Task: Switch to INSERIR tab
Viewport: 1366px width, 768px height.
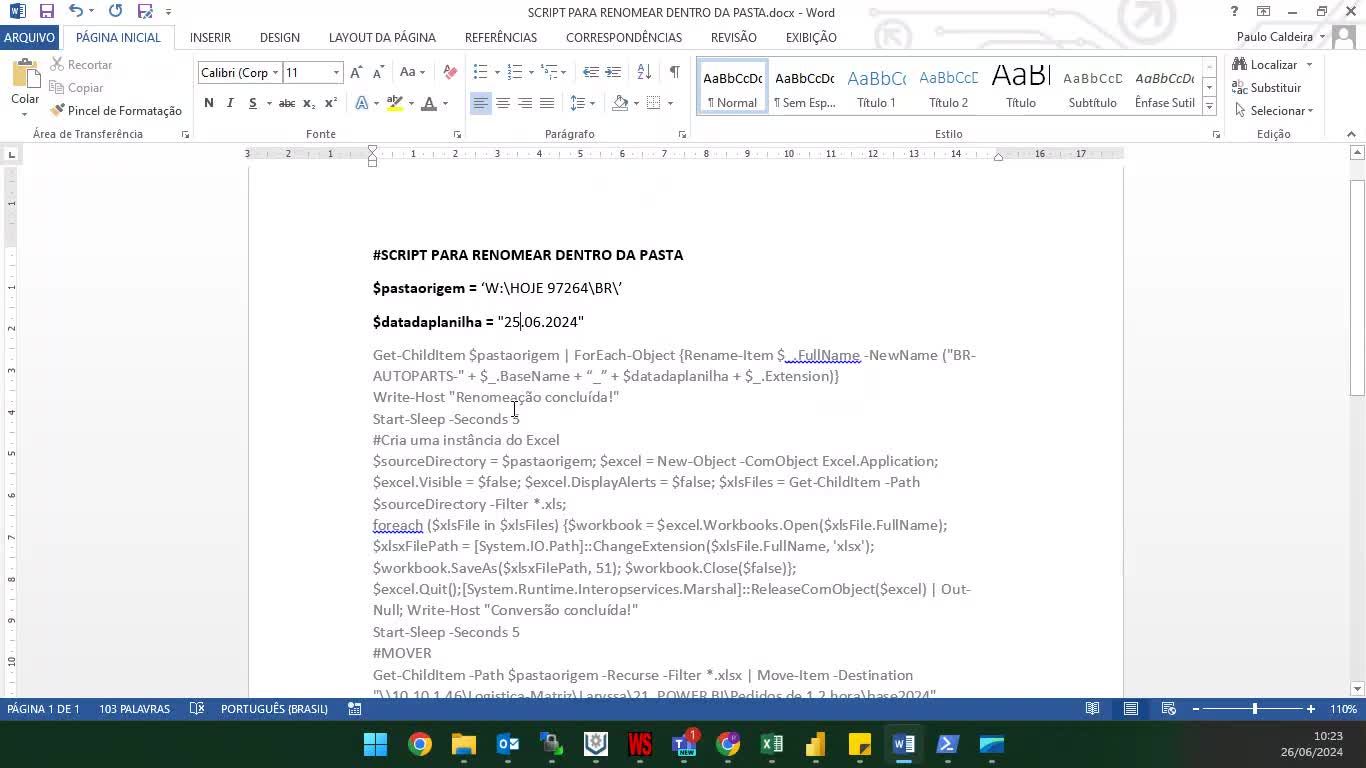Action: pos(210,37)
